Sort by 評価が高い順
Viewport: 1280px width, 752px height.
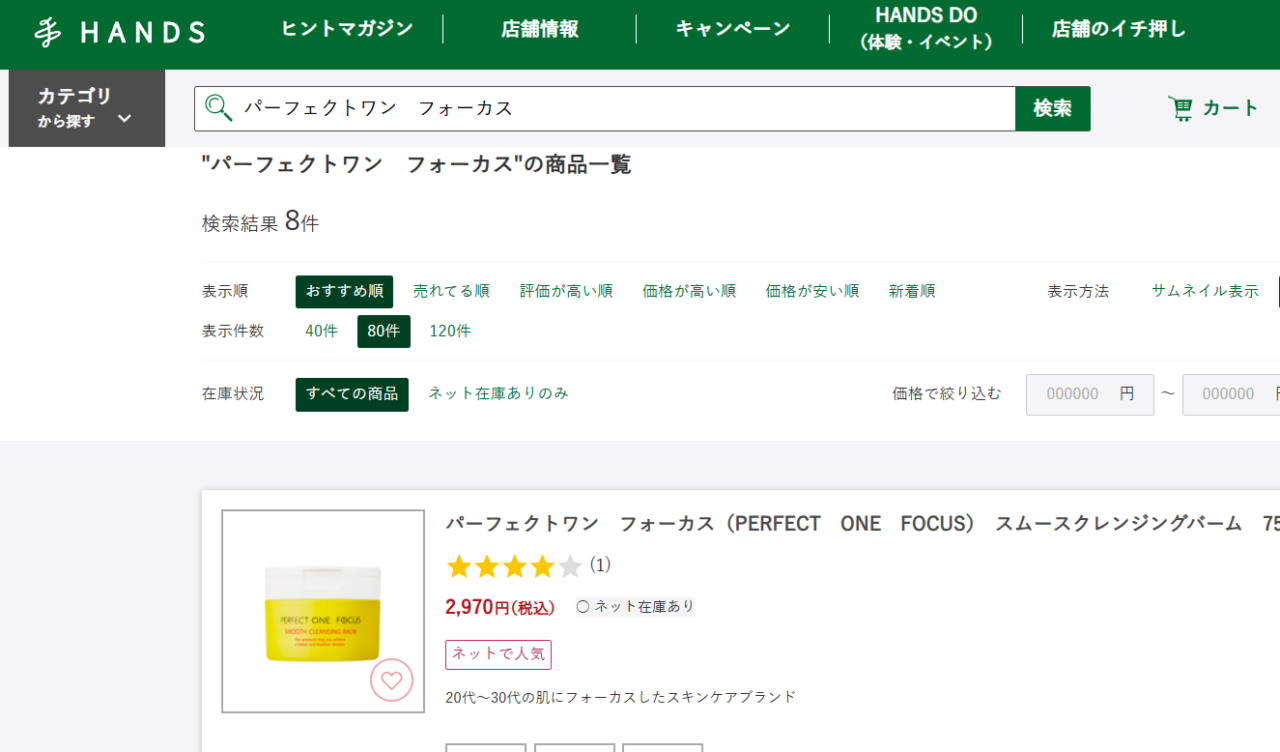click(x=566, y=291)
